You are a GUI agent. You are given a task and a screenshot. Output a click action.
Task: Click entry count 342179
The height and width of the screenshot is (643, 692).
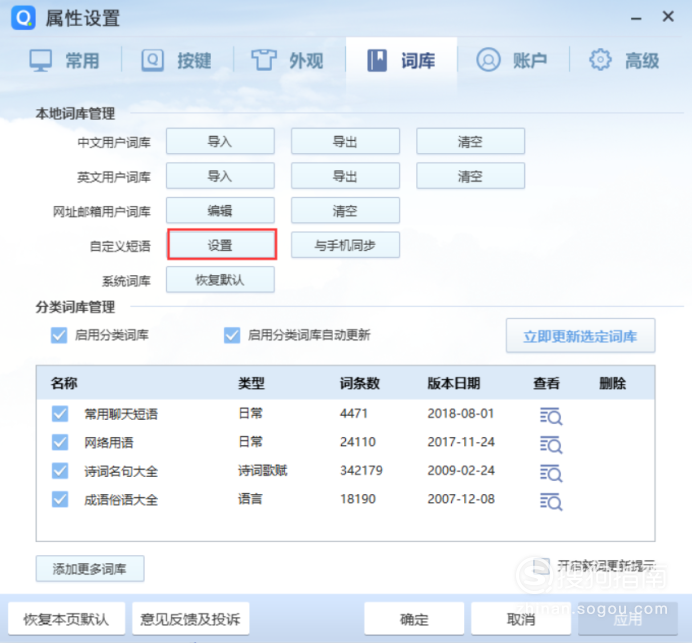361,470
